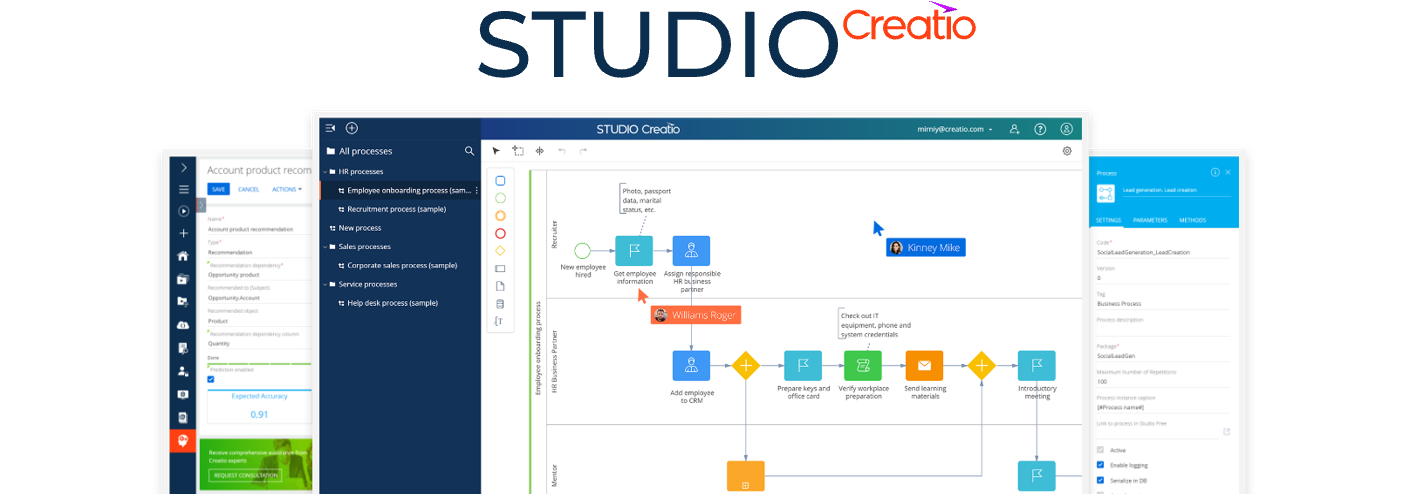Viewport: 1403px width, 494px height.
Task: Pick the green start event circle in palette
Action: [501, 198]
